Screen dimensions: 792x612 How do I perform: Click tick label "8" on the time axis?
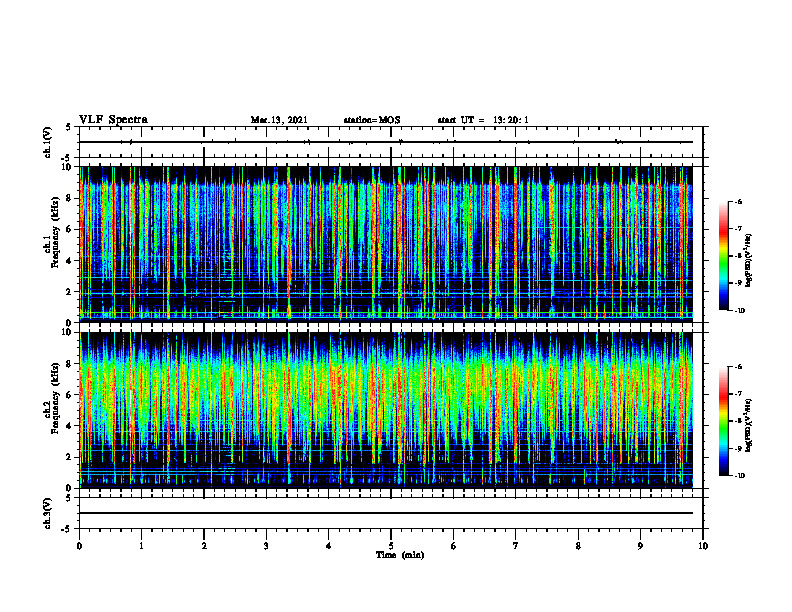point(578,546)
